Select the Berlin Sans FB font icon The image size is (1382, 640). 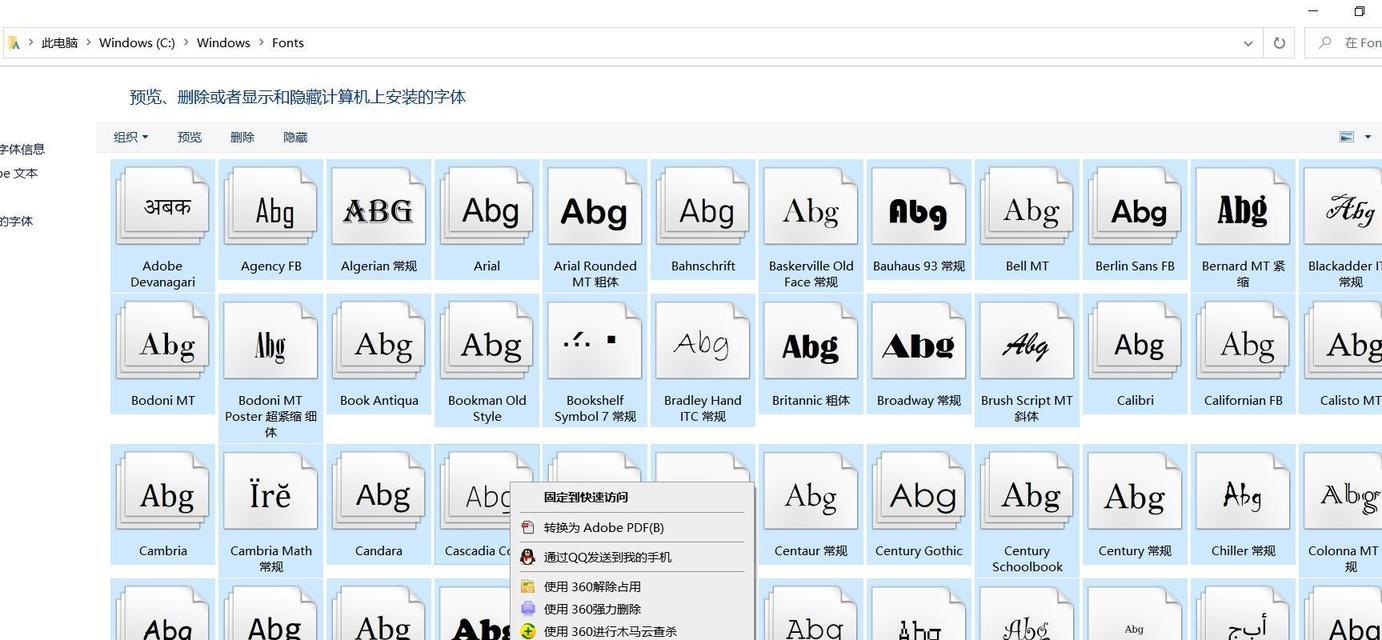(x=1135, y=206)
